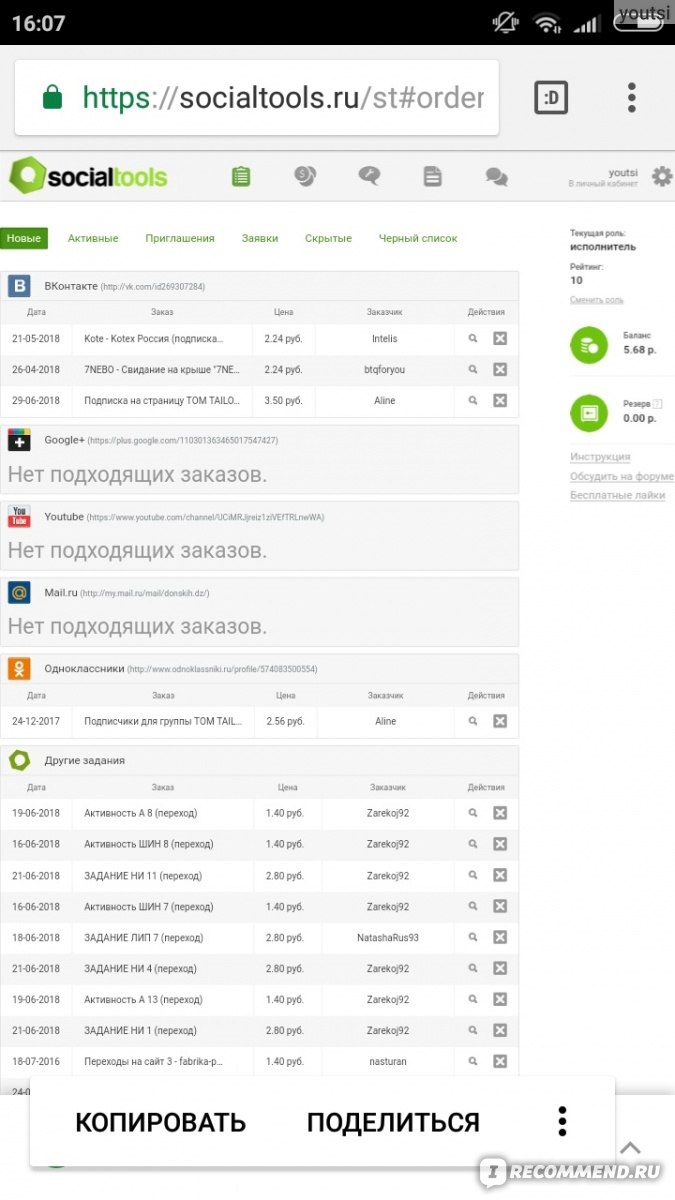
Task: Hide the 7NEBO order
Action: click(500, 370)
